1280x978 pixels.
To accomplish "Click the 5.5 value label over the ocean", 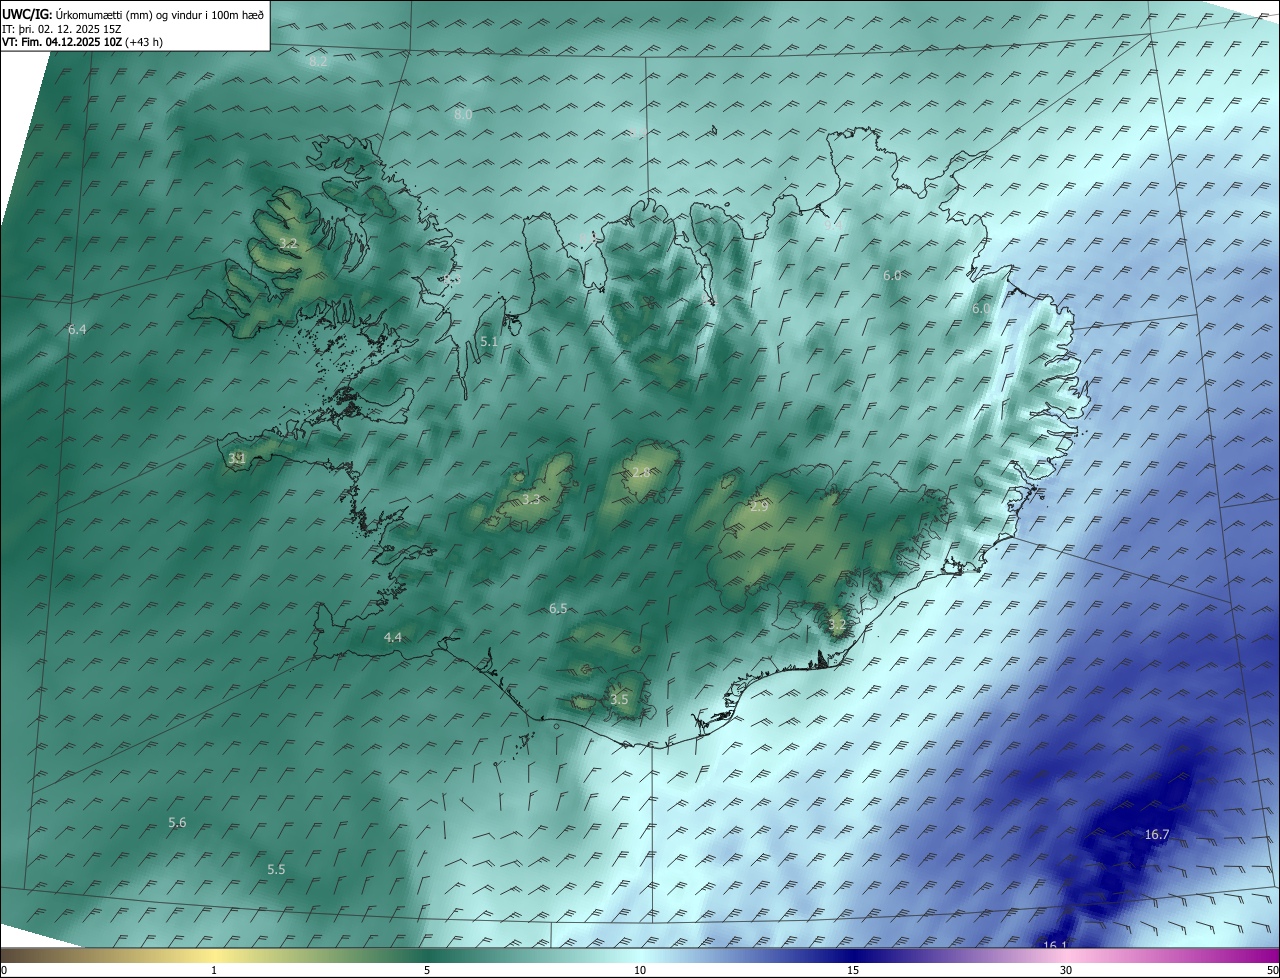I will [276, 870].
